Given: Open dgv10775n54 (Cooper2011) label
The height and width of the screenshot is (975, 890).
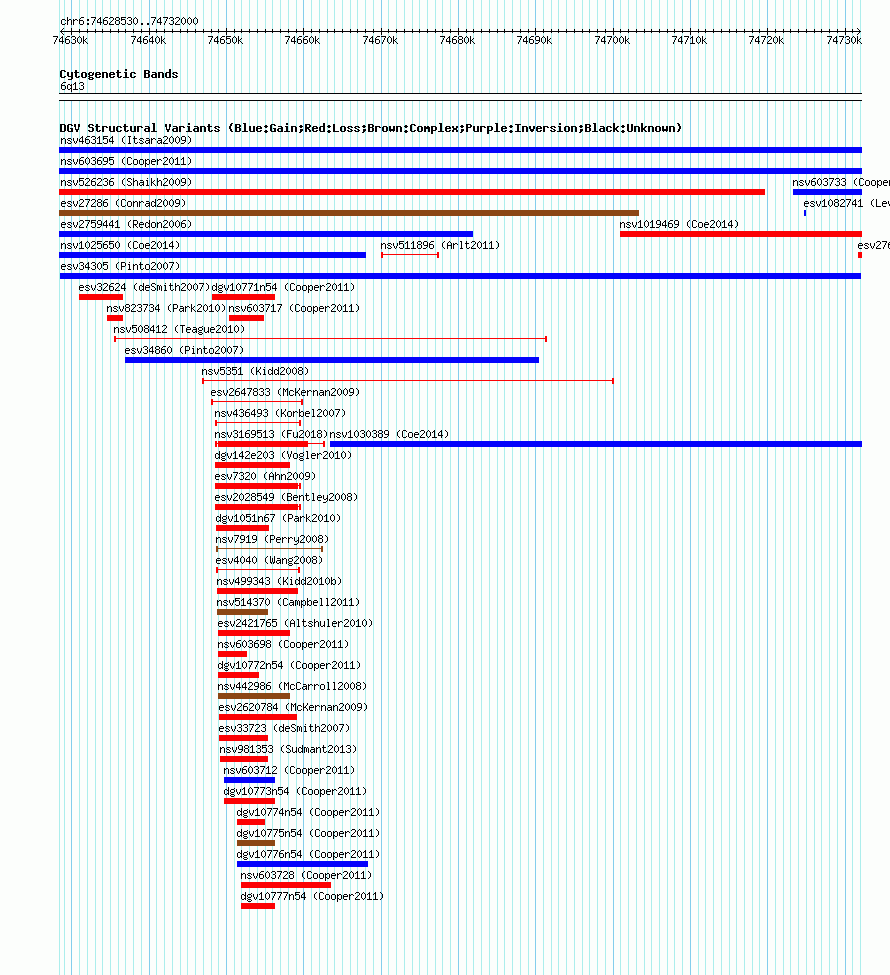Looking at the screenshot, I should coord(308,834).
